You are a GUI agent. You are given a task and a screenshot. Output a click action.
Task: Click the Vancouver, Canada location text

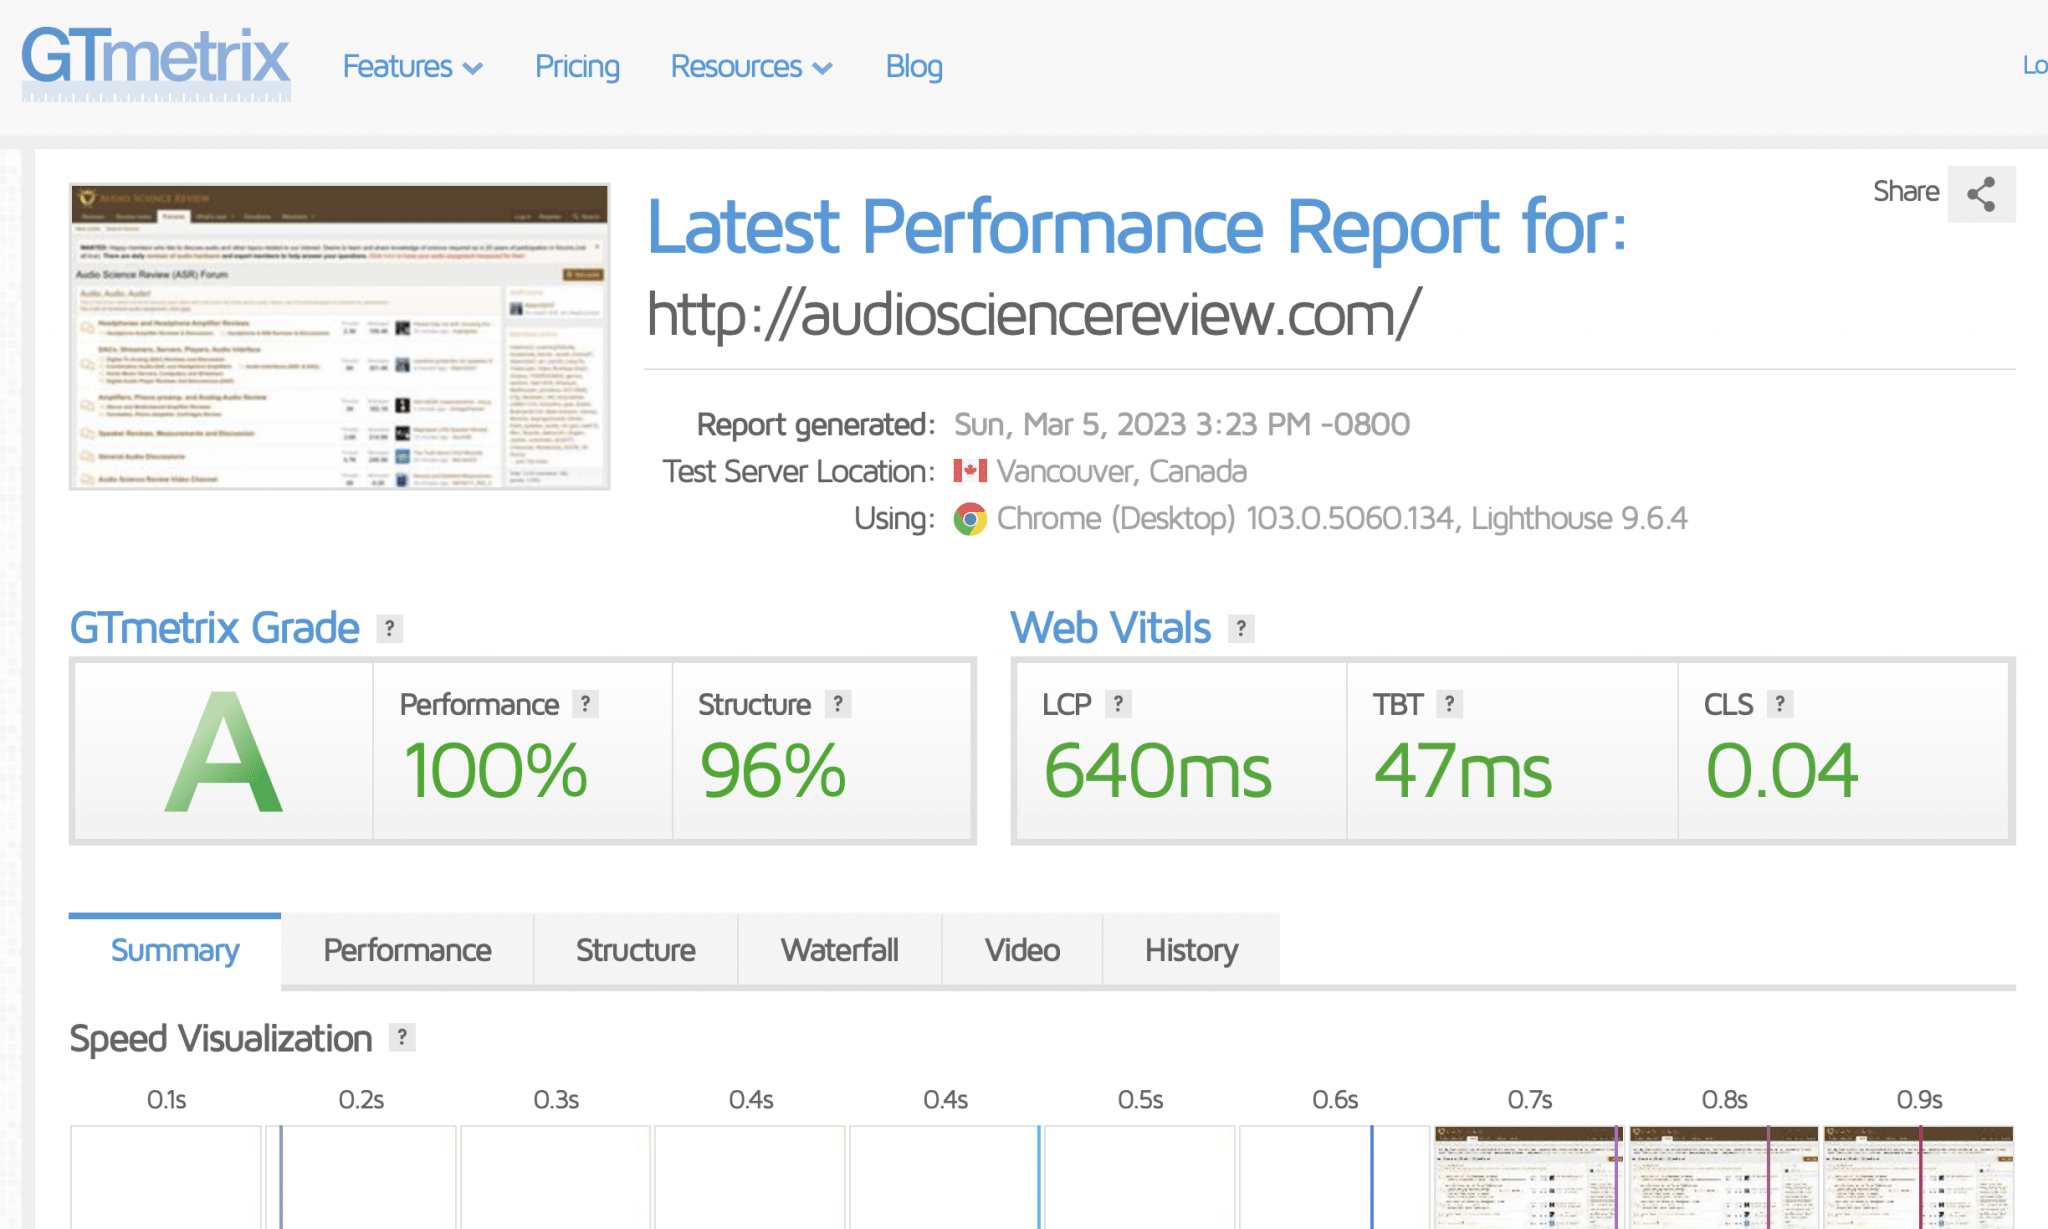pos(1121,471)
